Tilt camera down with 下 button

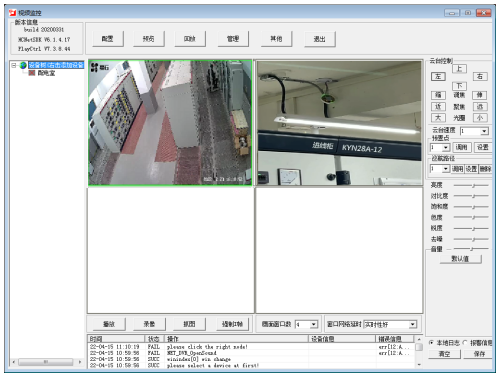459,86
